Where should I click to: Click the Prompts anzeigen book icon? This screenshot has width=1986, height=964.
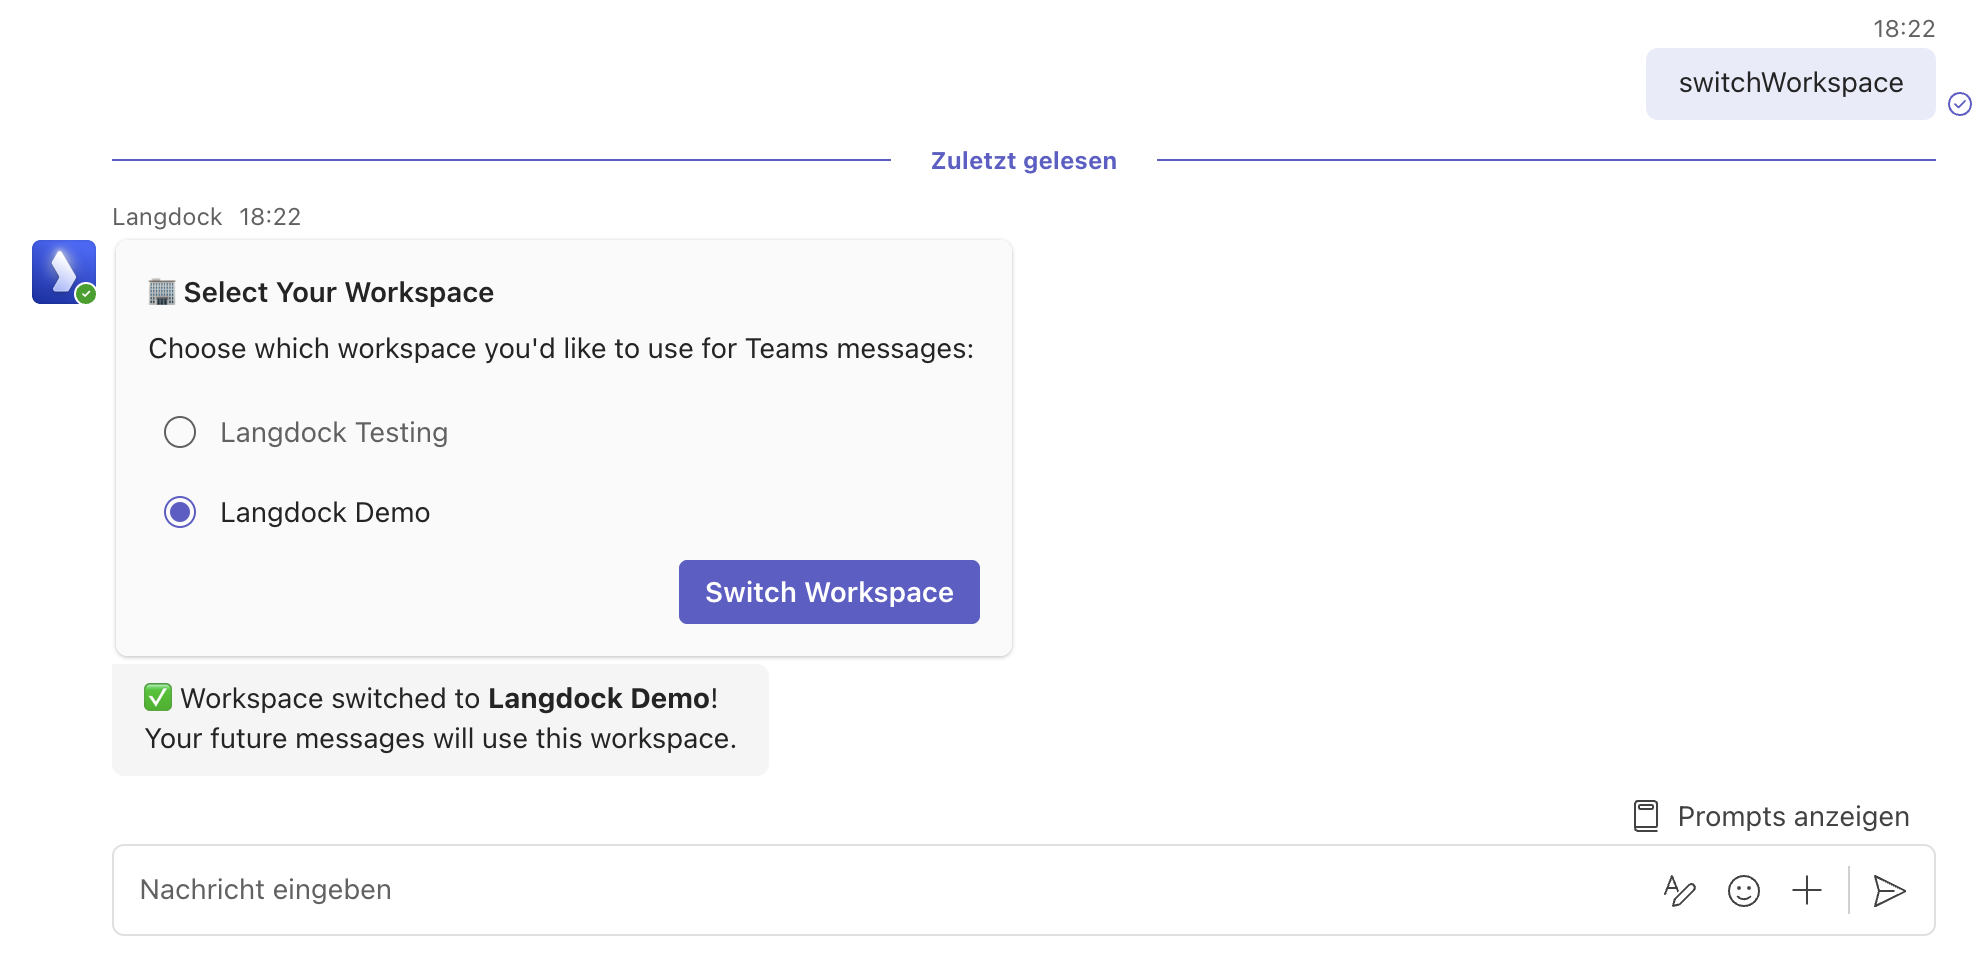1646,816
